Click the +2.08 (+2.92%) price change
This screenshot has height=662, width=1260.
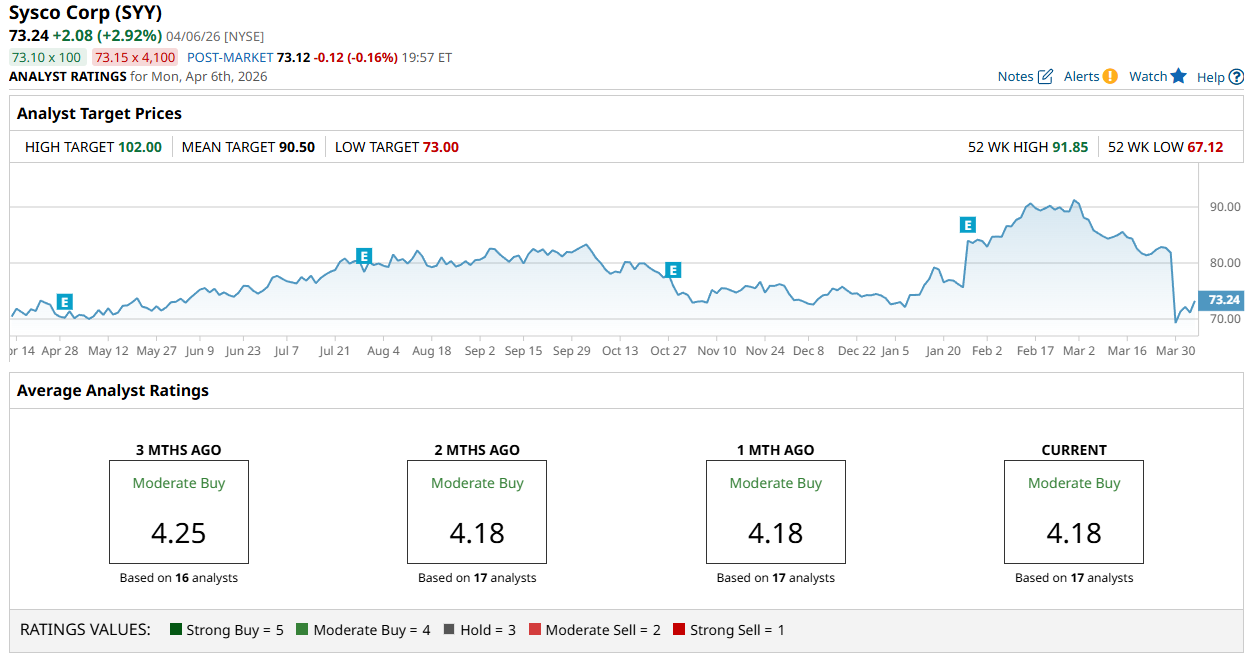click(107, 35)
